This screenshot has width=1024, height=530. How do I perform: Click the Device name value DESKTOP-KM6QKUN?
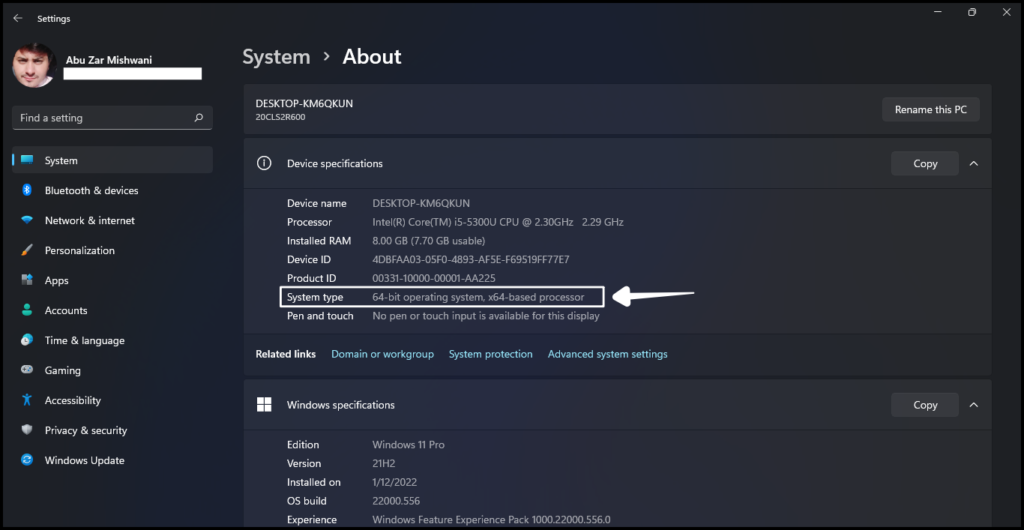click(x=421, y=203)
